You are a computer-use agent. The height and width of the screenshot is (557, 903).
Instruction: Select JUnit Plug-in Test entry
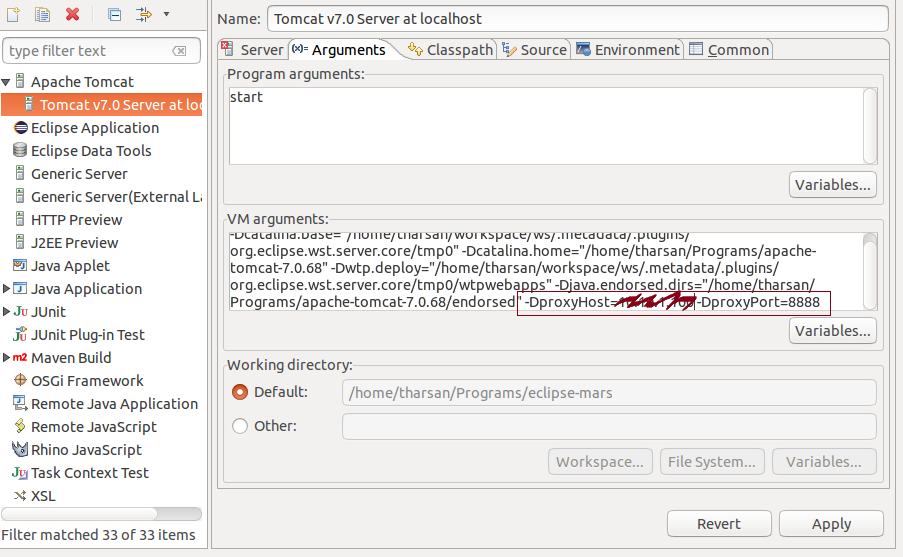tap(88, 335)
